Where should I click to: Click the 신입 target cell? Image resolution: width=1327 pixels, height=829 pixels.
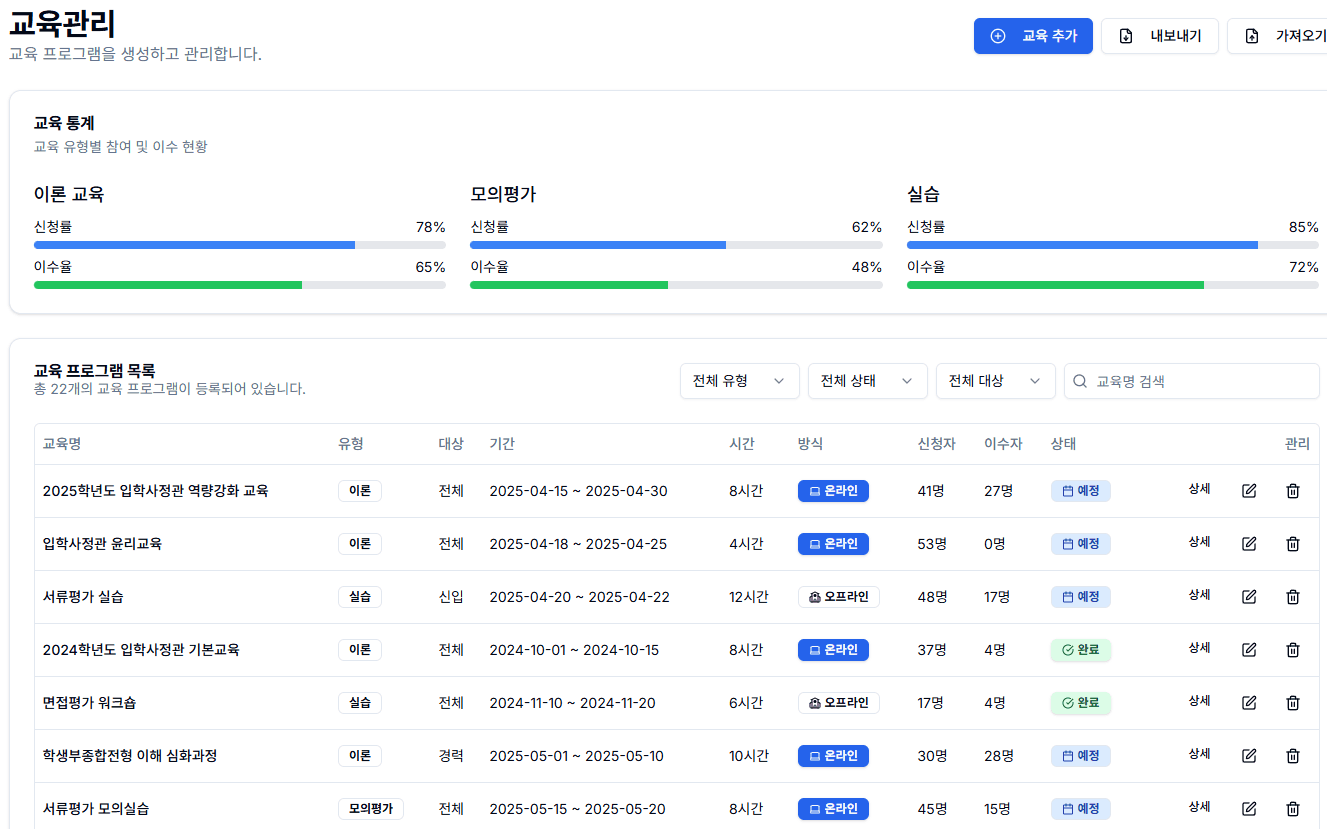click(451, 597)
